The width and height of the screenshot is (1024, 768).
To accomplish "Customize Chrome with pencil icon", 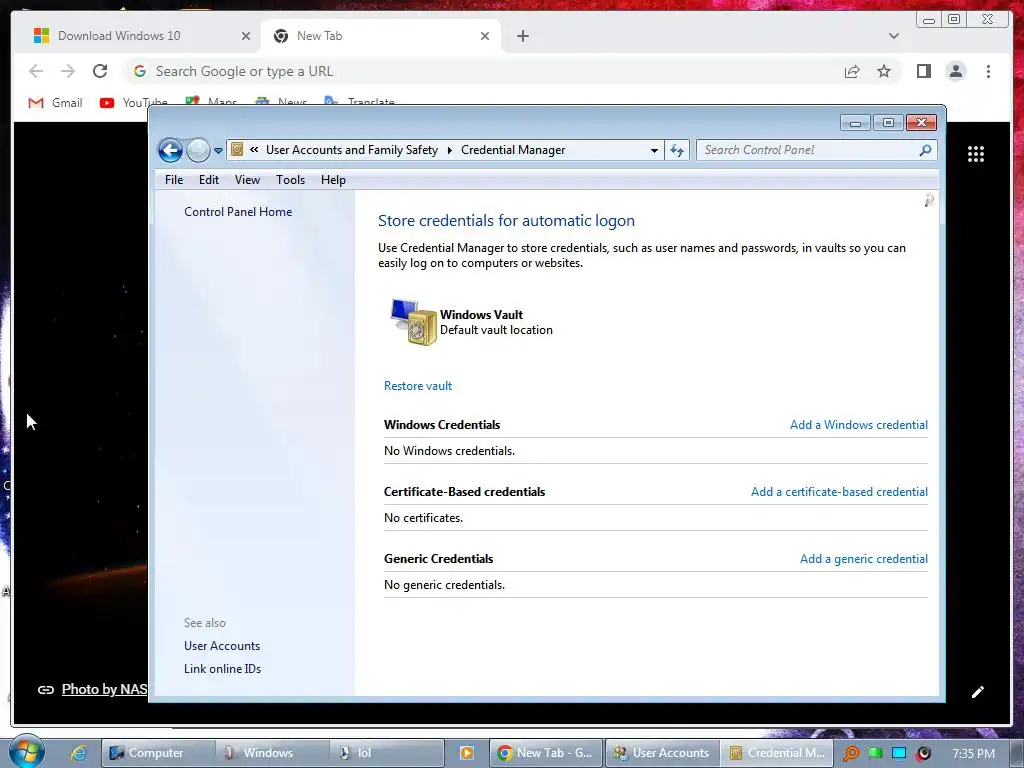I will pyautogui.click(x=978, y=692).
